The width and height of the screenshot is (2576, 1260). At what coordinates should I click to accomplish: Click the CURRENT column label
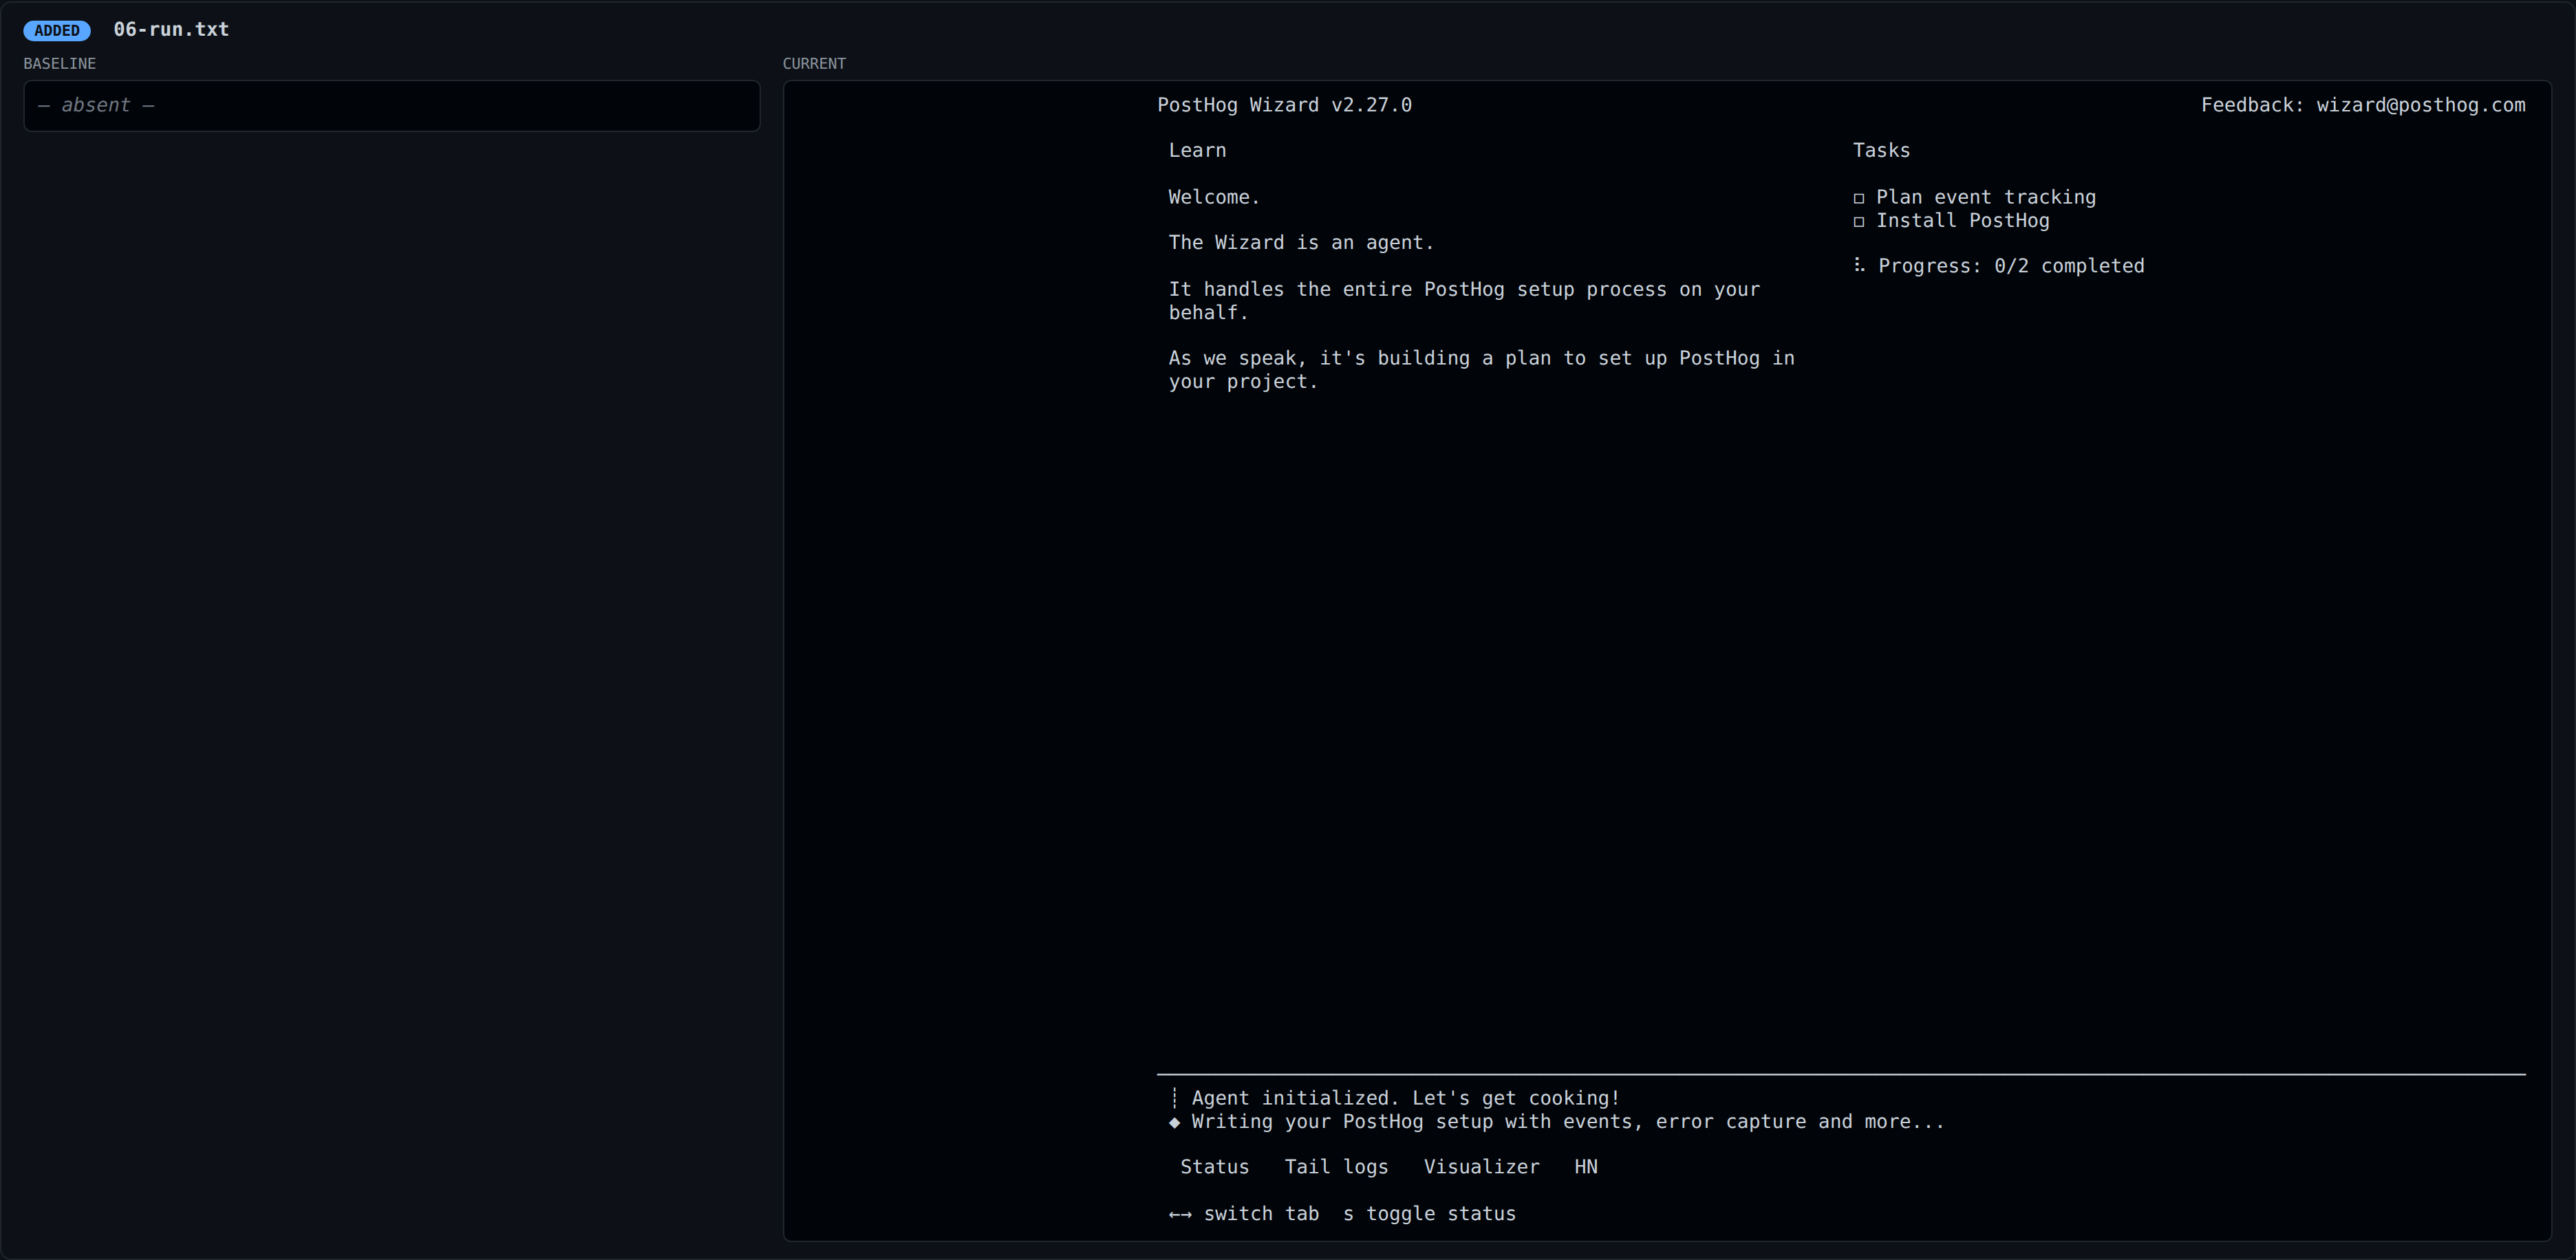pyautogui.click(x=814, y=64)
